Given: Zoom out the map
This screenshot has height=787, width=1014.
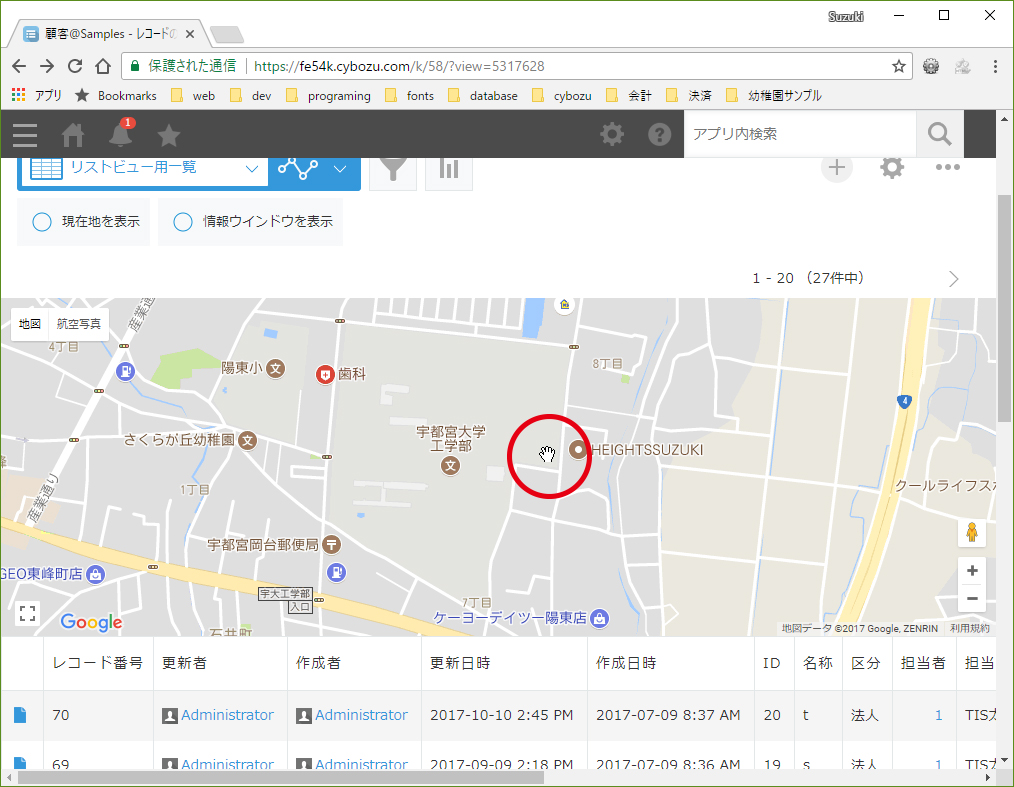Looking at the screenshot, I should coord(971,599).
